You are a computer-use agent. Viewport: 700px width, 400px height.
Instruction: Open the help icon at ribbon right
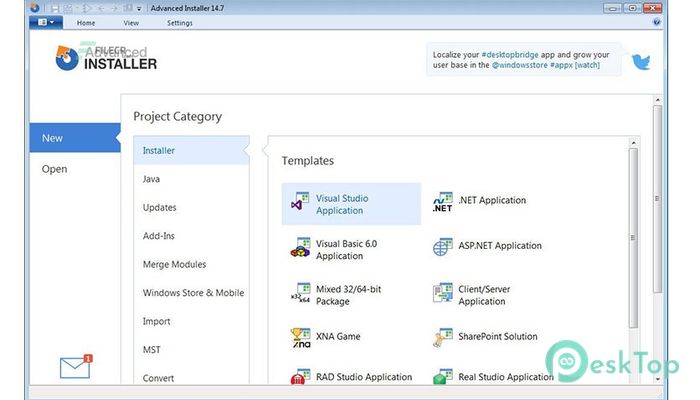656,22
